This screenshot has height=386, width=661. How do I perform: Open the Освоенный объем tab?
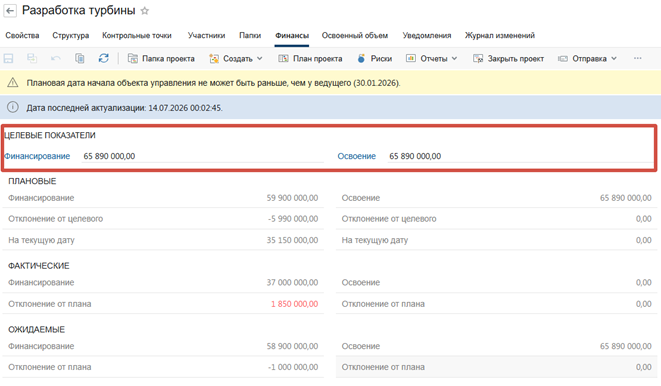click(x=355, y=35)
